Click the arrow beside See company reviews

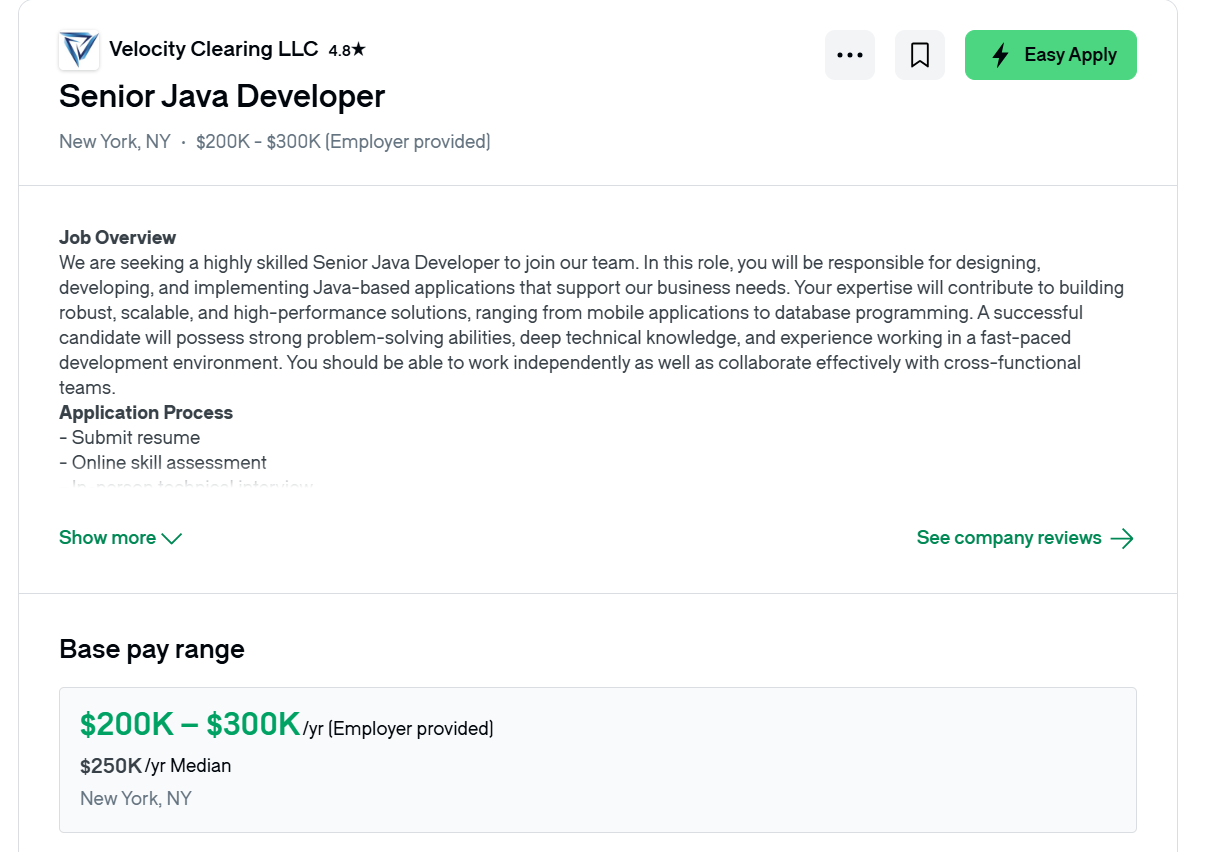pyautogui.click(x=1122, y=539)
